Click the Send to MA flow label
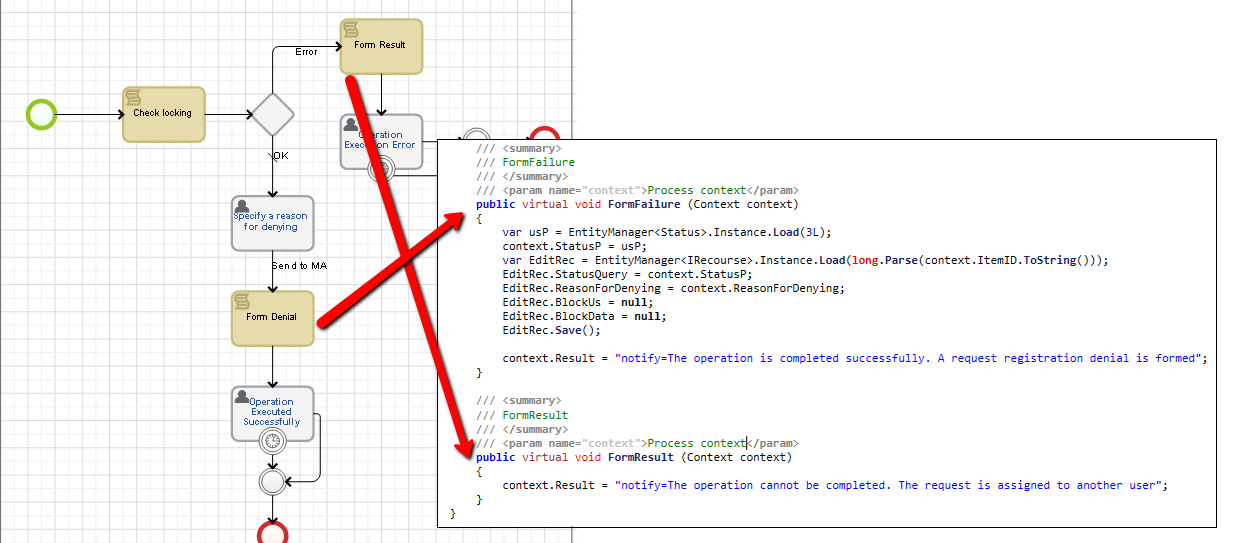Viewport: 1234px width, 543px height. [x=299, y=265]
